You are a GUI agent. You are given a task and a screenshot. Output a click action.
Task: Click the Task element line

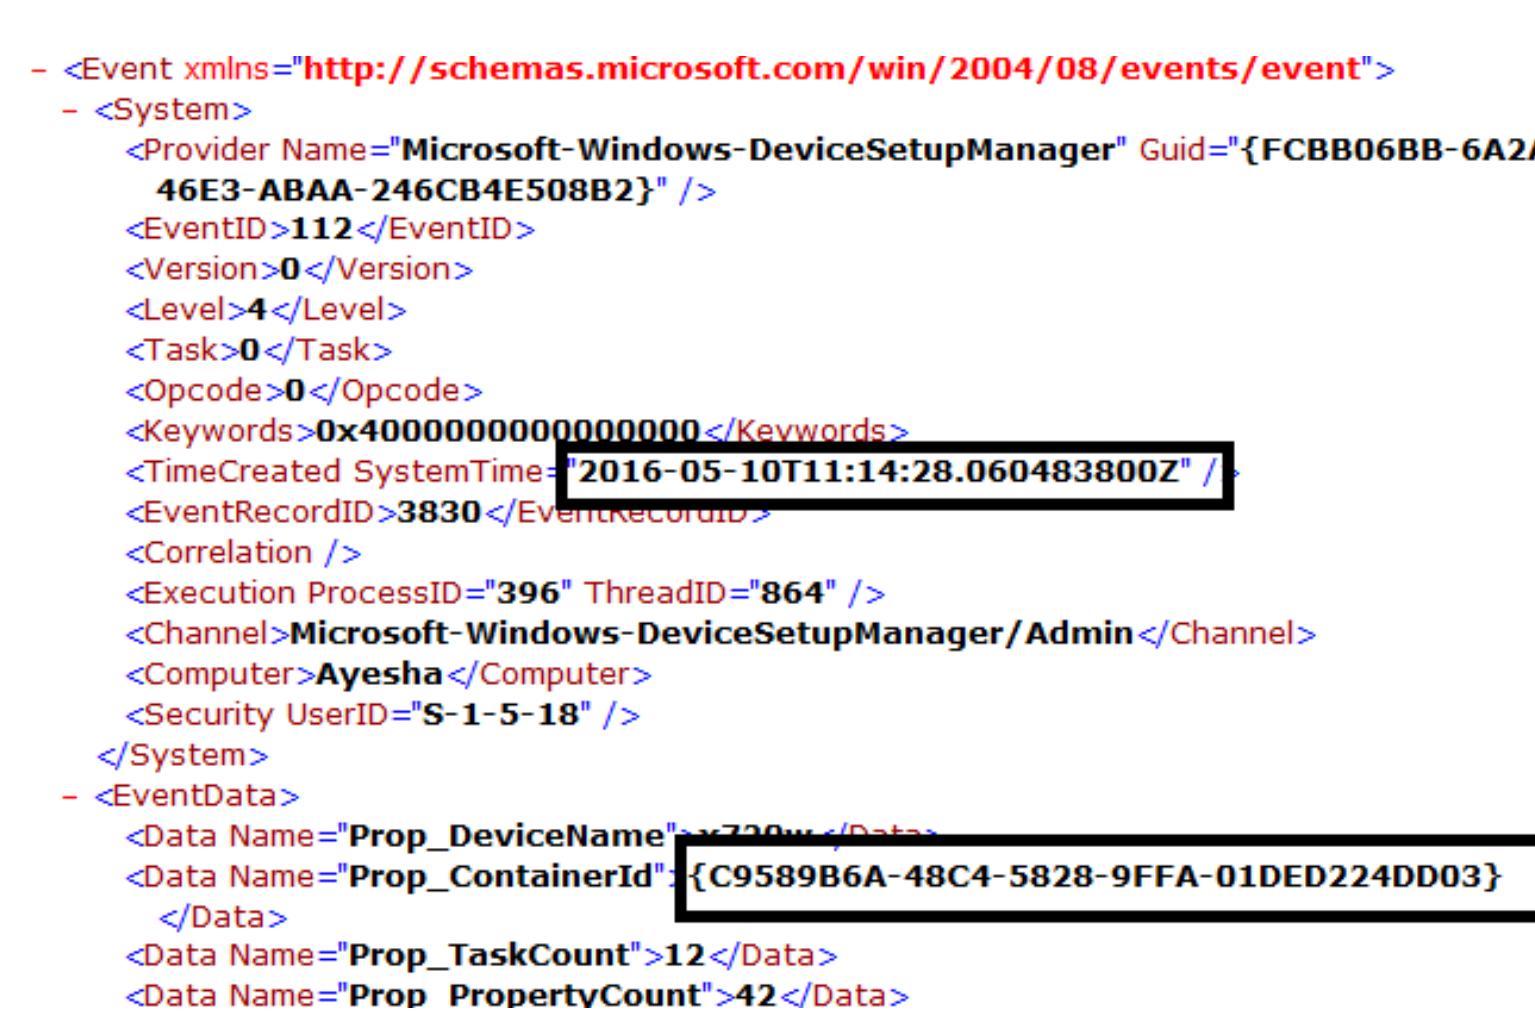259,351
